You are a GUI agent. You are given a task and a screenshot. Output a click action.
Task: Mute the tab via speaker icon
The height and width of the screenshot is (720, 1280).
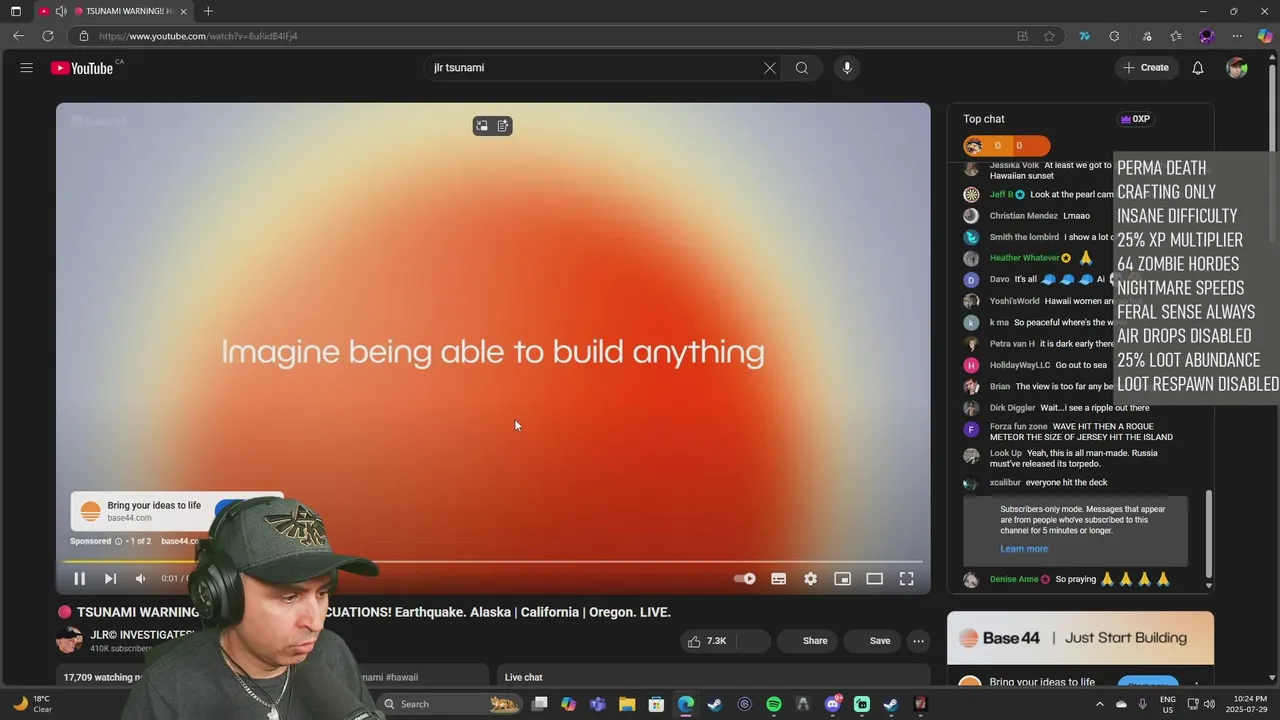(x=61, y=11)
